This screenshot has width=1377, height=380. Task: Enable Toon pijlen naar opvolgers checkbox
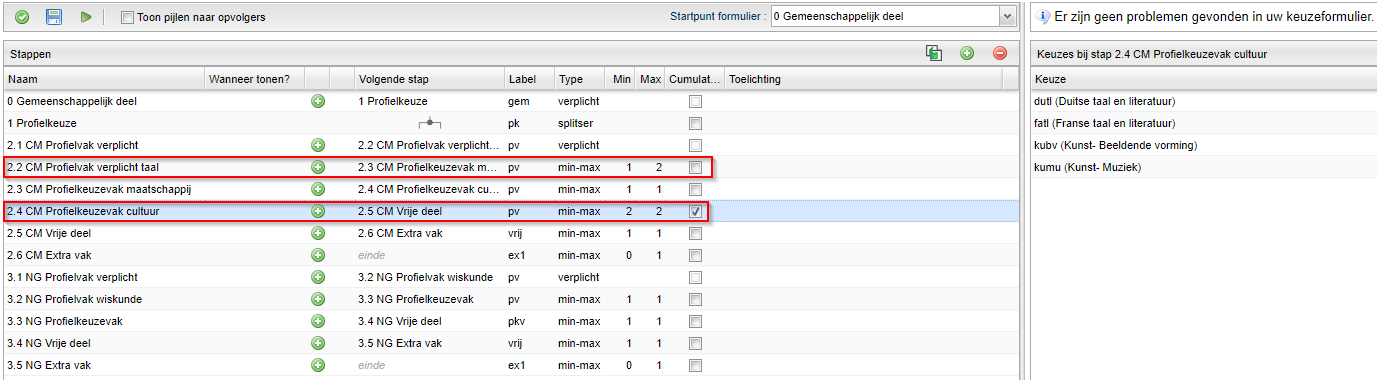(127, 17)
